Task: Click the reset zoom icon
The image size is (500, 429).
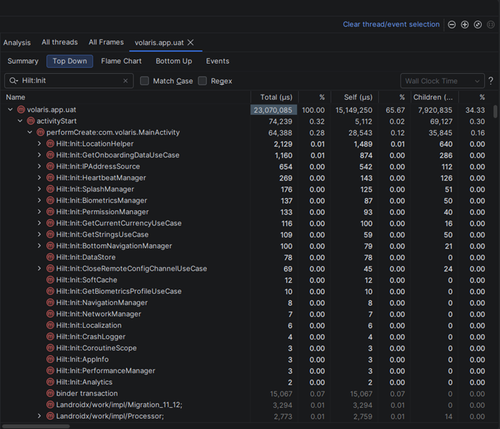Action: pos(478,25)
